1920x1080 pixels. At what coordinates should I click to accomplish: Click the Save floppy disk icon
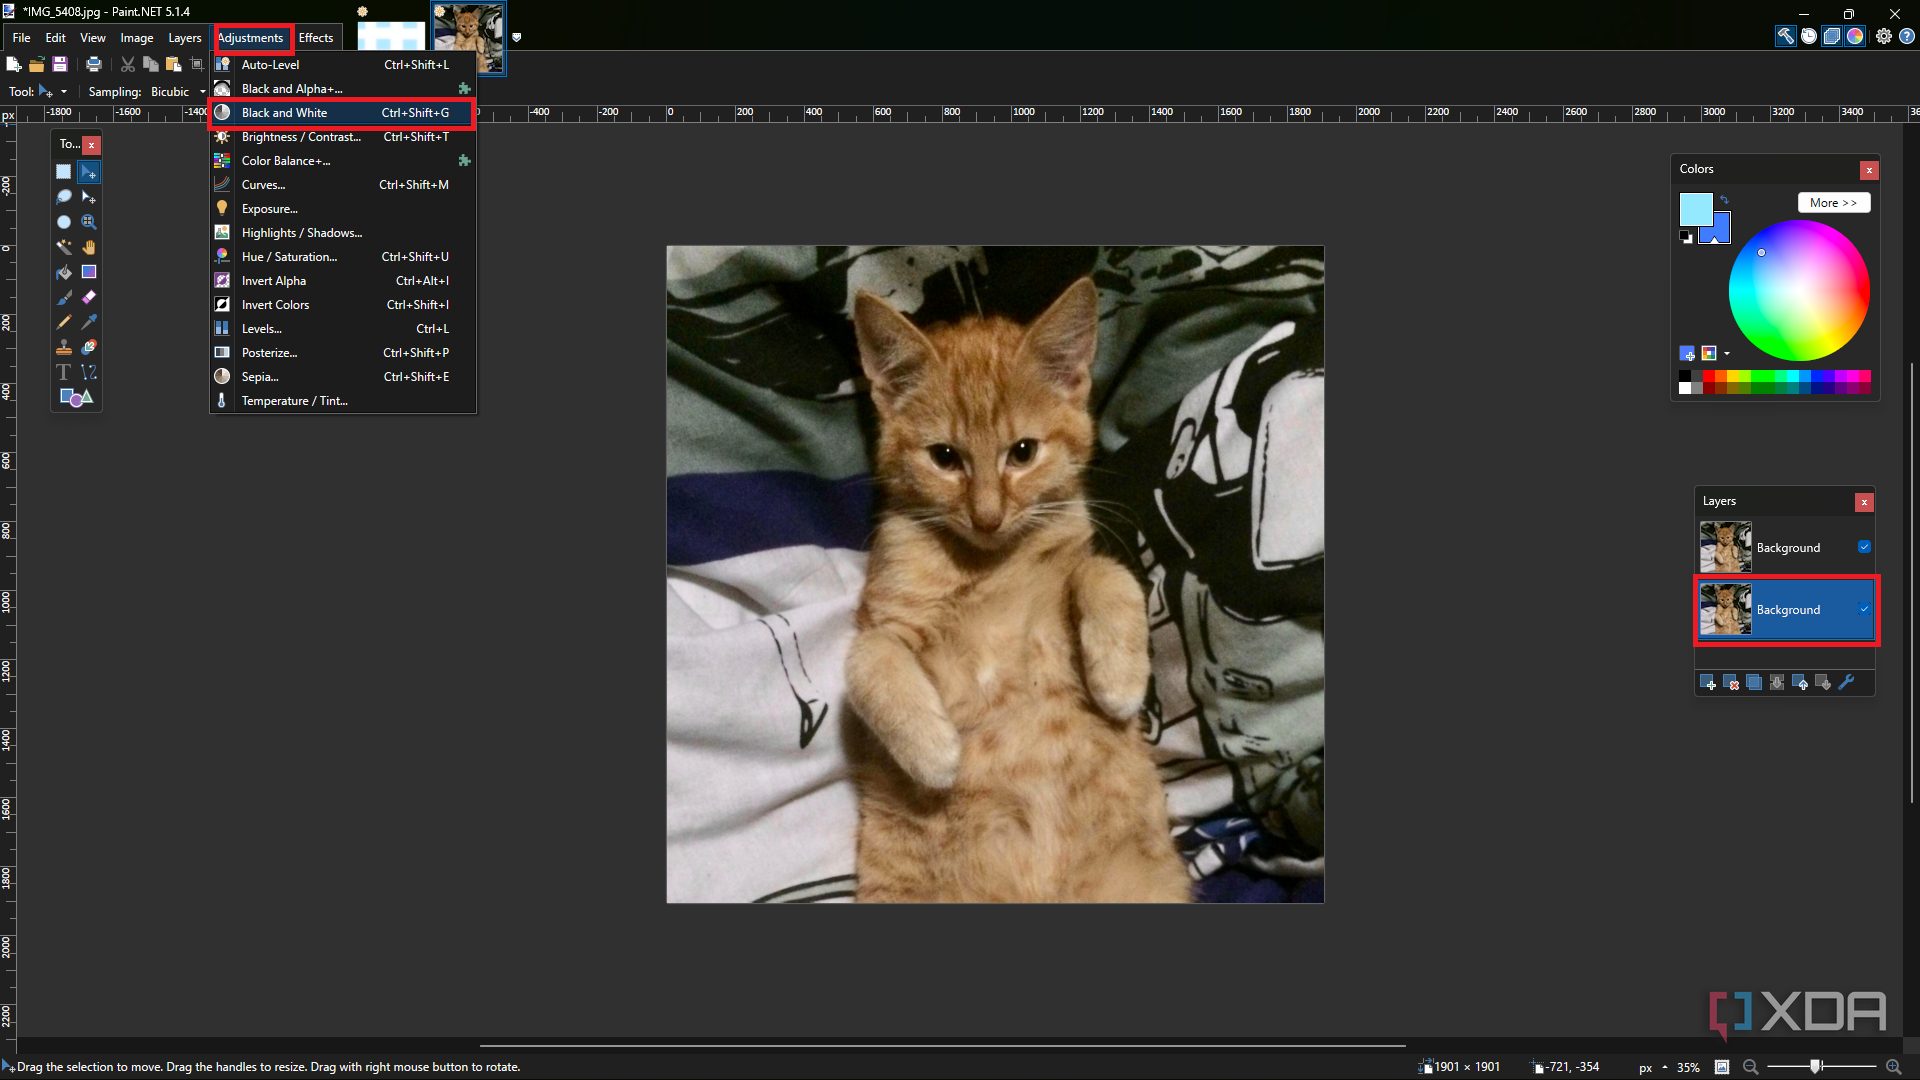60,65
